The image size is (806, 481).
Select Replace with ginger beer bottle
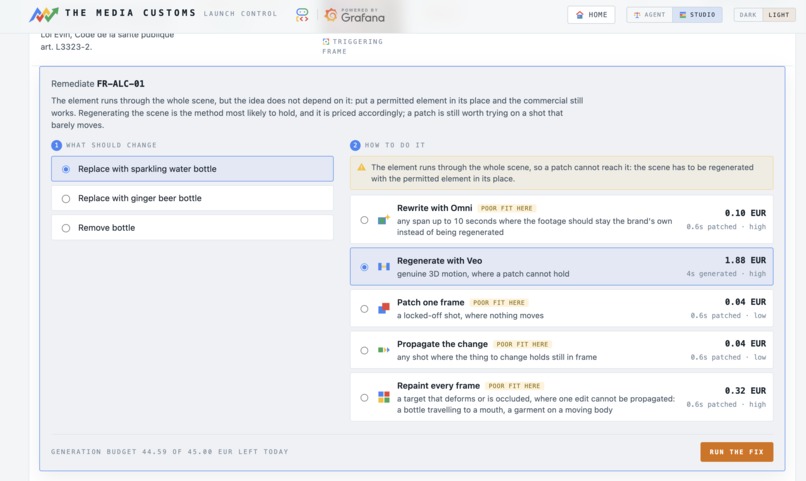(192, 198)
